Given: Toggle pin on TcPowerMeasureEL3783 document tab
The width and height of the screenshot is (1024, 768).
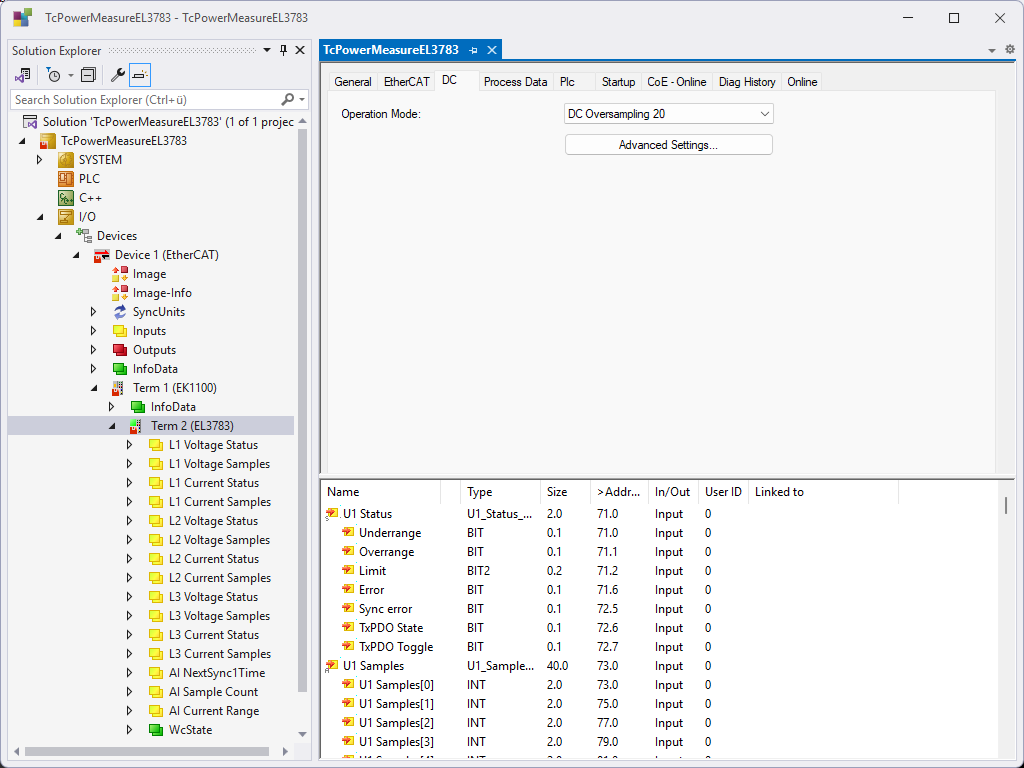Looking at the screenshot, I should tap(473, 50).
